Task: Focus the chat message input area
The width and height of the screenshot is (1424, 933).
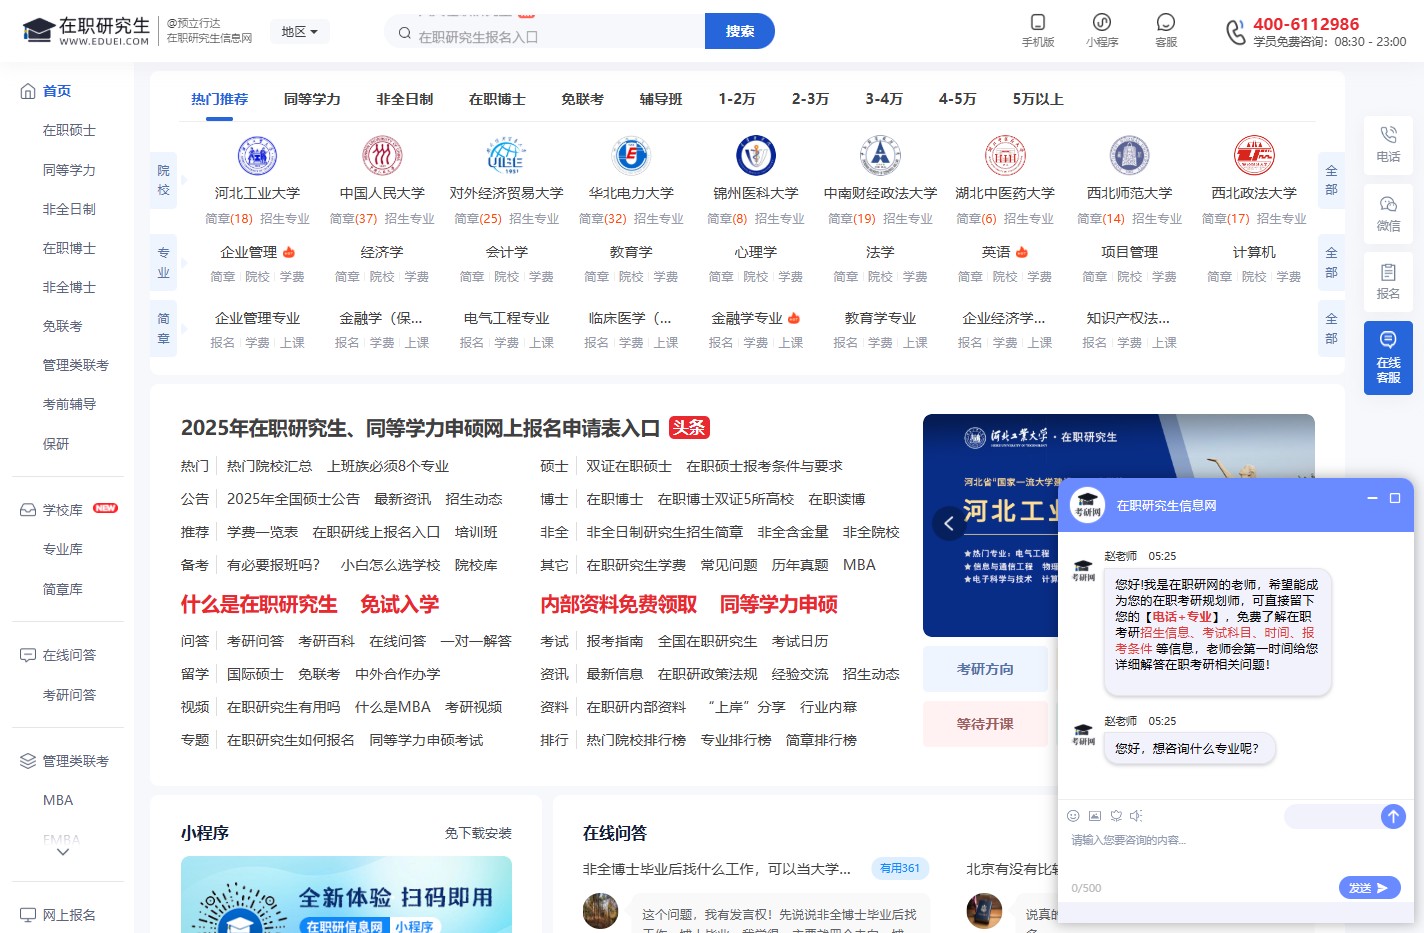Action: pos(1235,852)
